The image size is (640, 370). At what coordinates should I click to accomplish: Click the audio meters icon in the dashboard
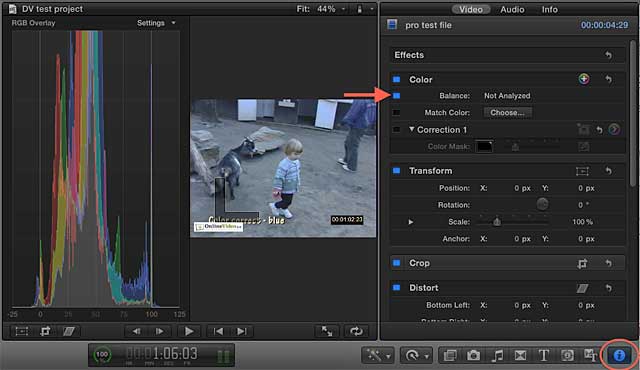[223, 356]
